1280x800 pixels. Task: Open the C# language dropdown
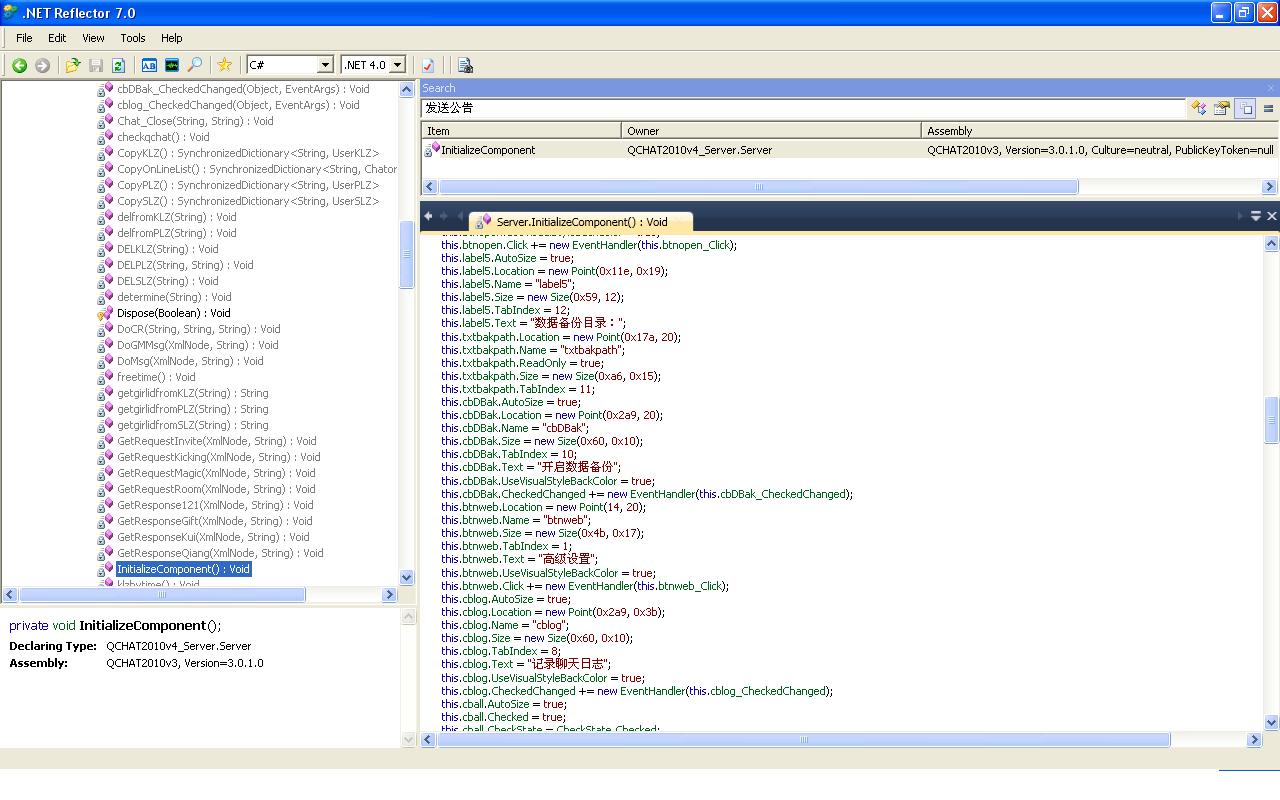click(x=325, y=65)
